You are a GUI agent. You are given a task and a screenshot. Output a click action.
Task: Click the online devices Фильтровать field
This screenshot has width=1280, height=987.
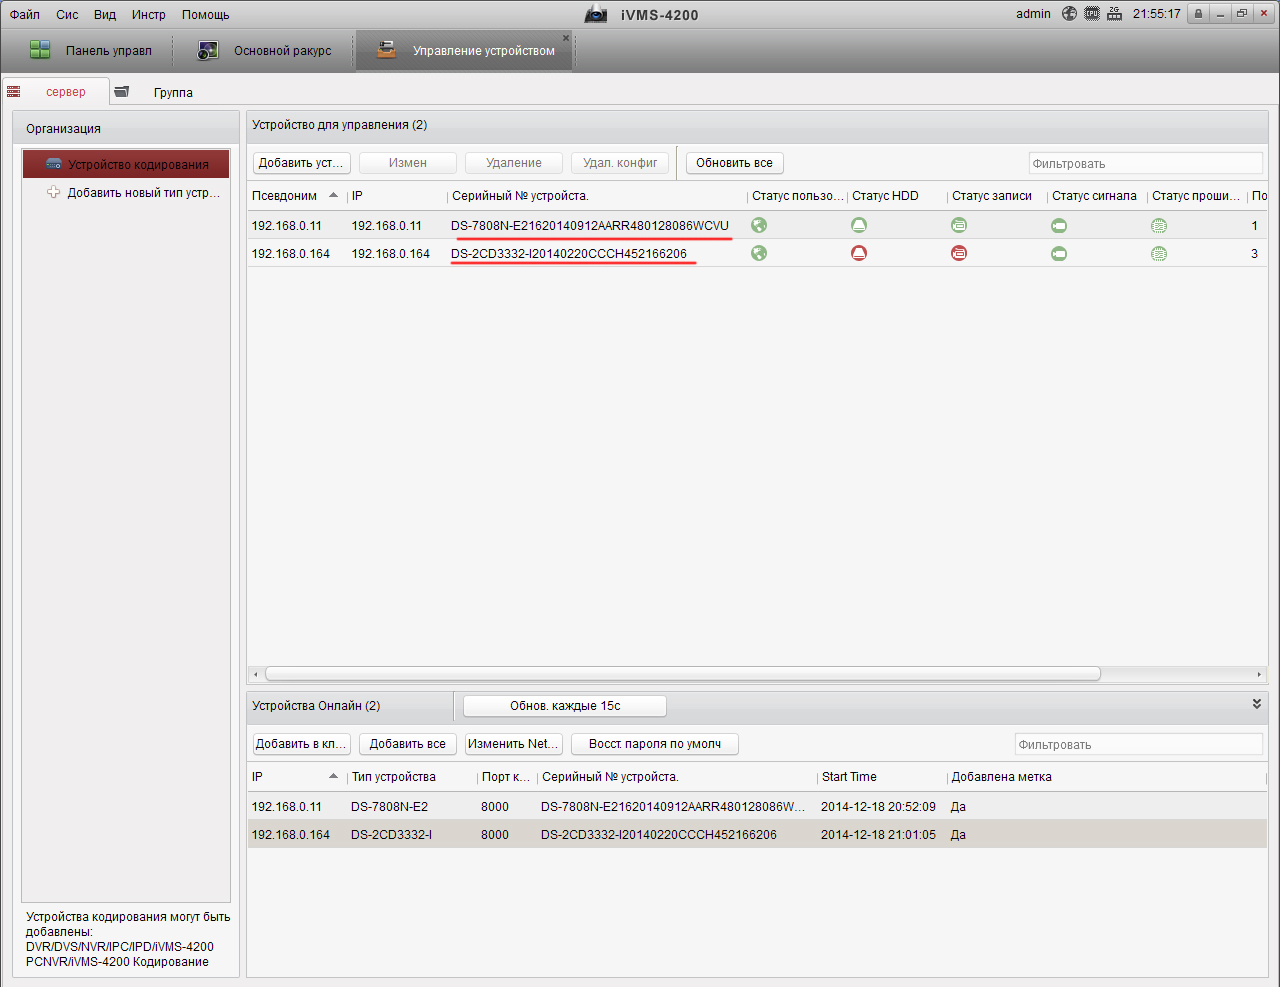1139,745
